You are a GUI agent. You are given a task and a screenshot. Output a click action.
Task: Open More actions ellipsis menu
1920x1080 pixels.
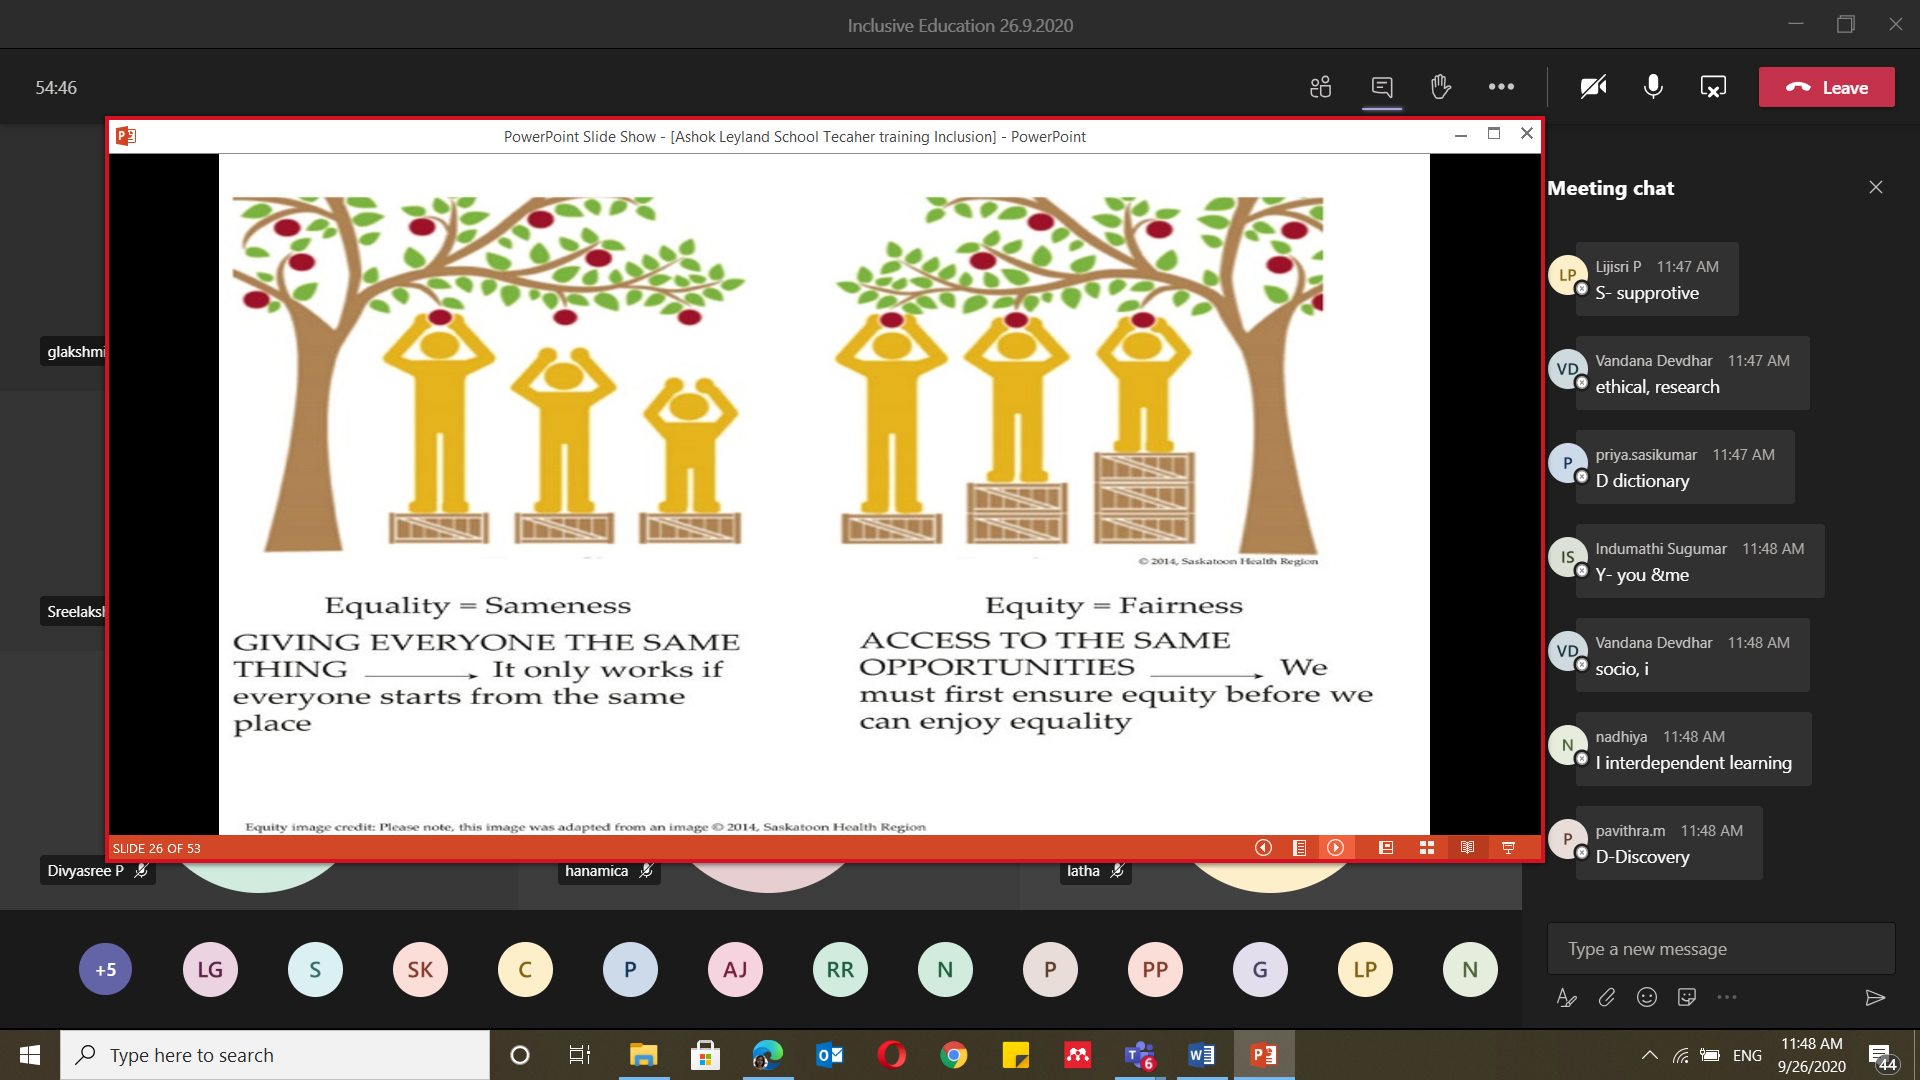1501,87
